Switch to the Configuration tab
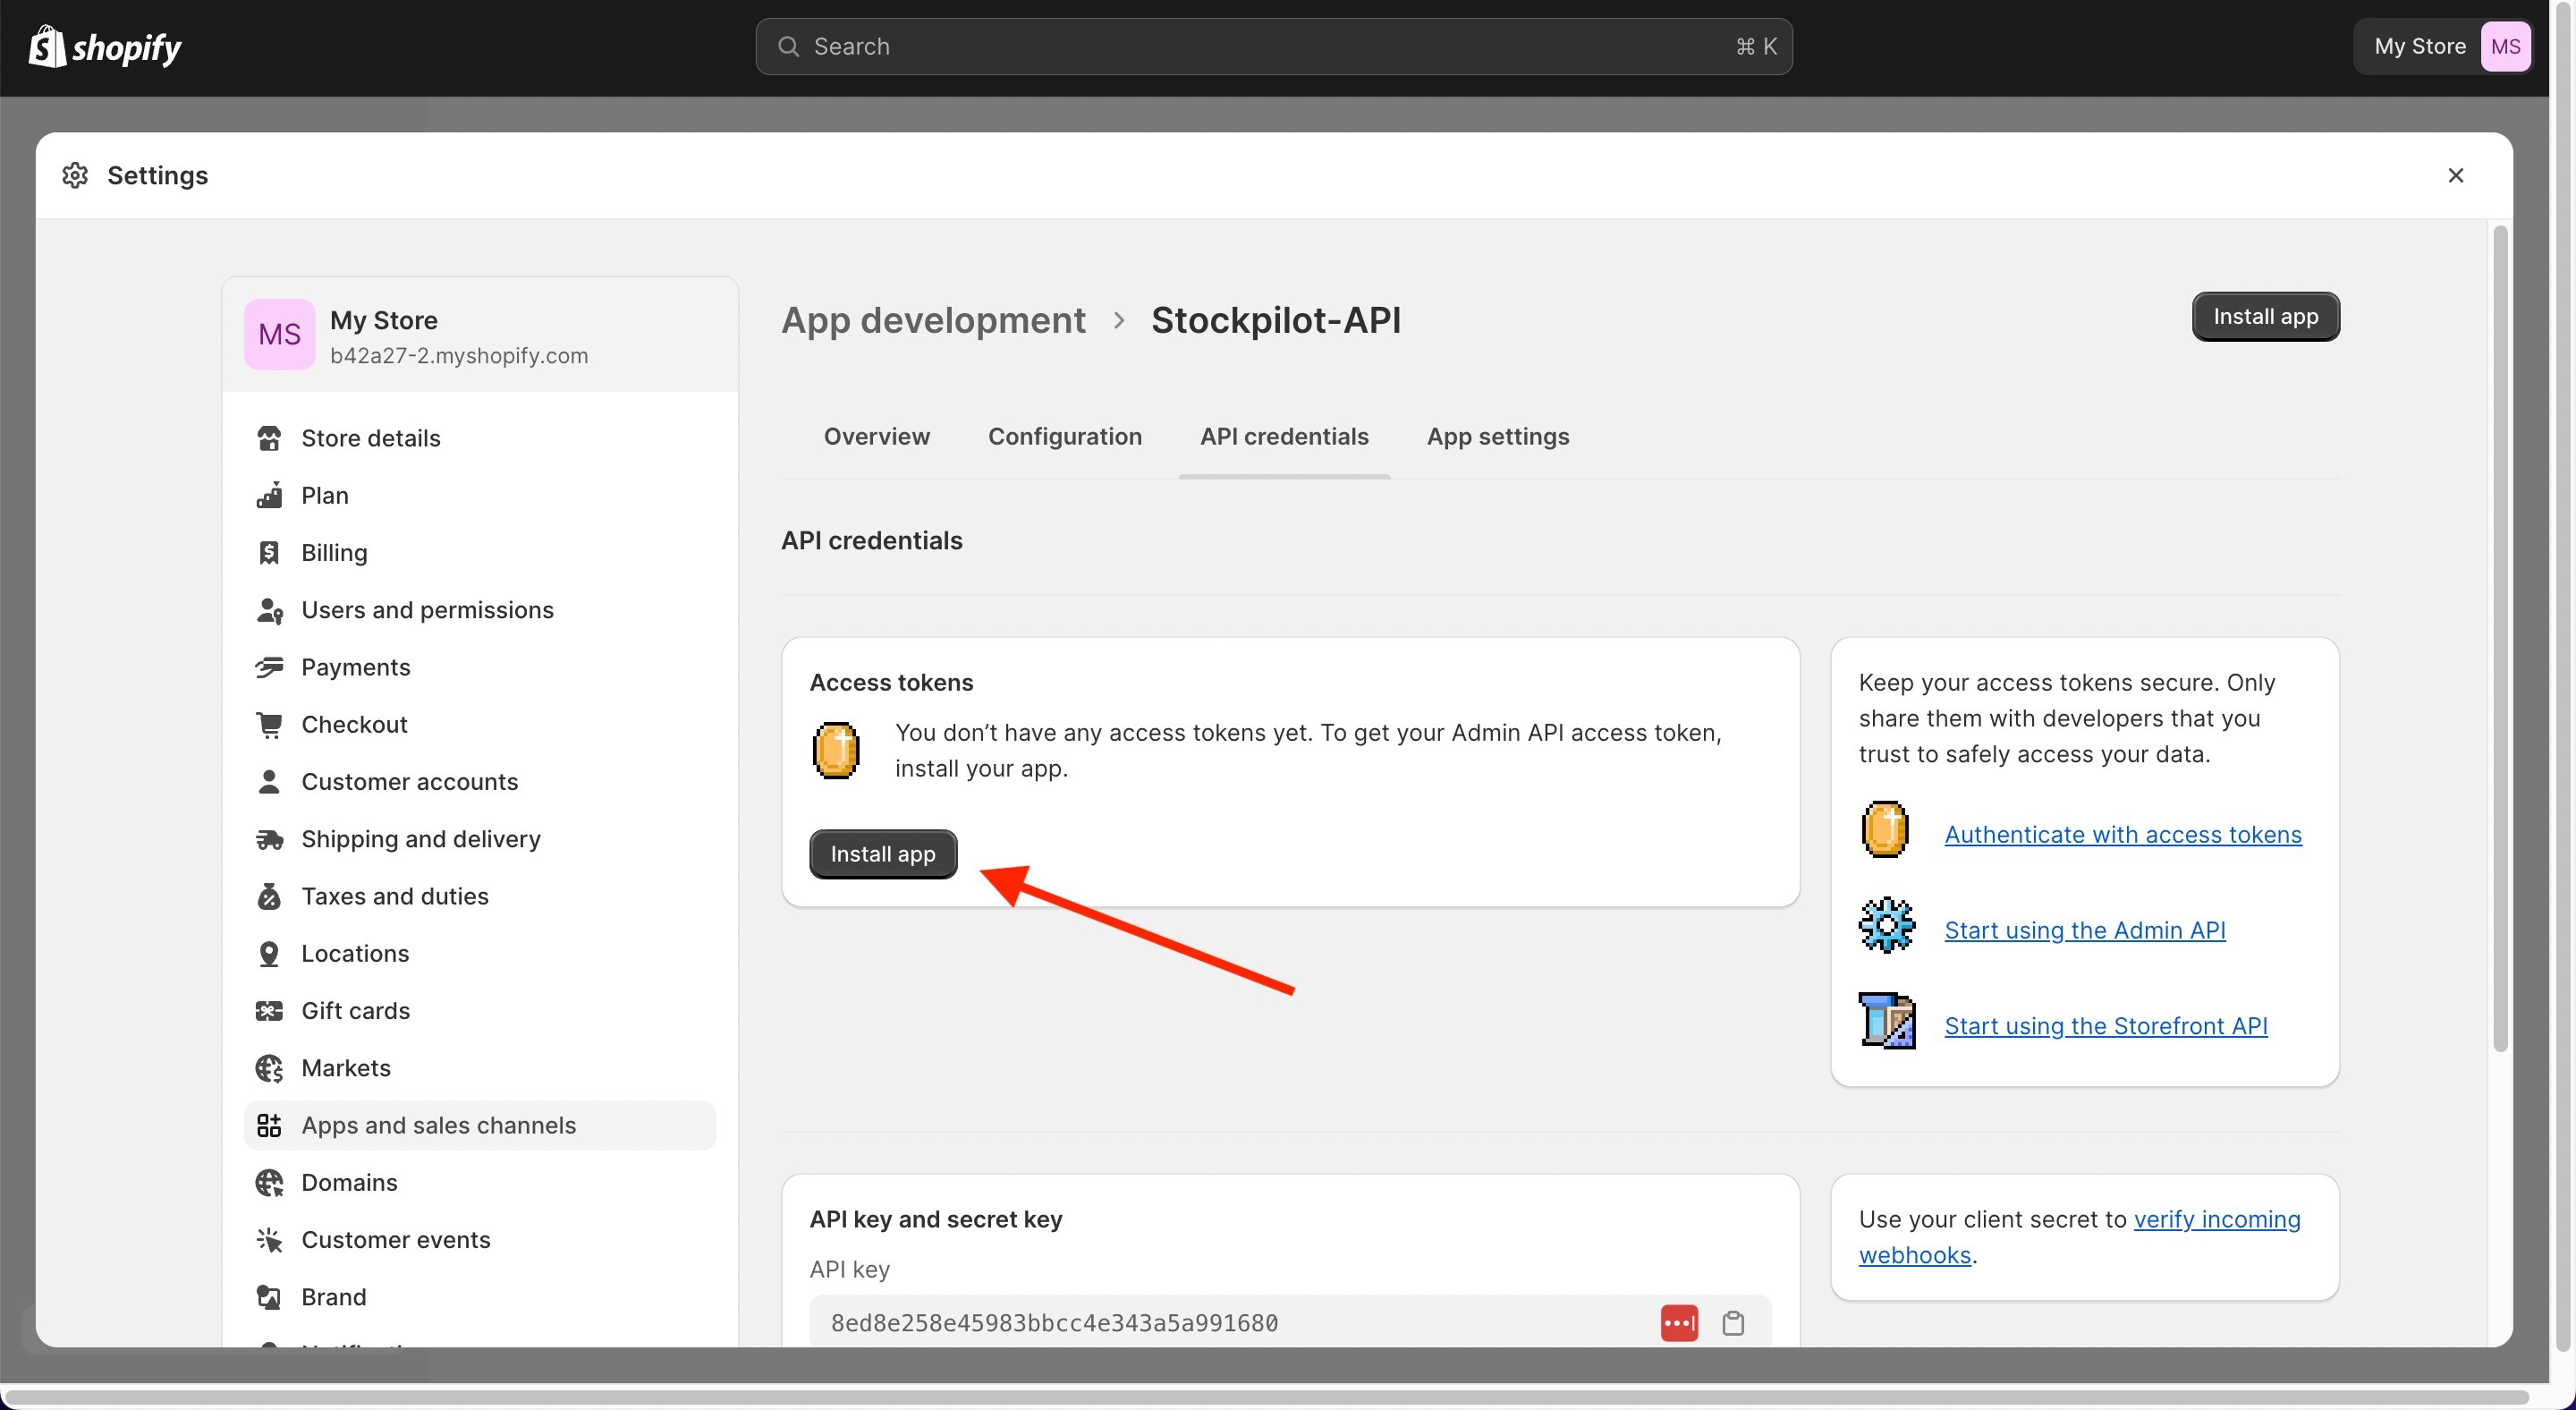The image size is (2576, 1410). coord(1064,436)
